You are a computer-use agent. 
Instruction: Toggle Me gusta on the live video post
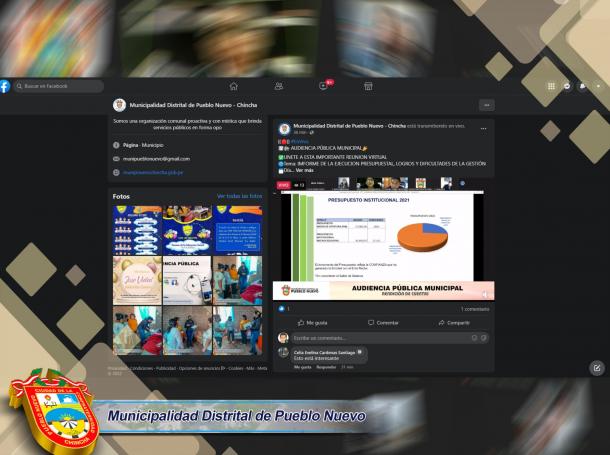[x=317, y=322]
